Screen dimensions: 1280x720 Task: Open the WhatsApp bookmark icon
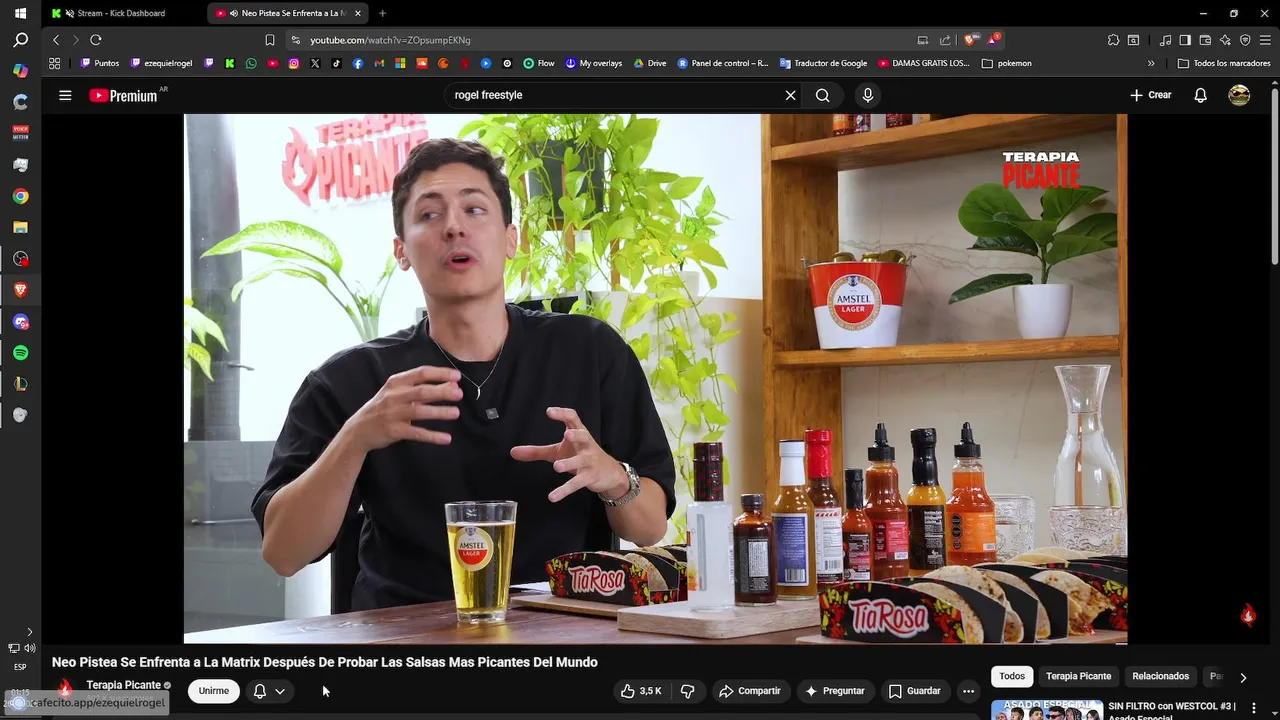tap(251, 63)
